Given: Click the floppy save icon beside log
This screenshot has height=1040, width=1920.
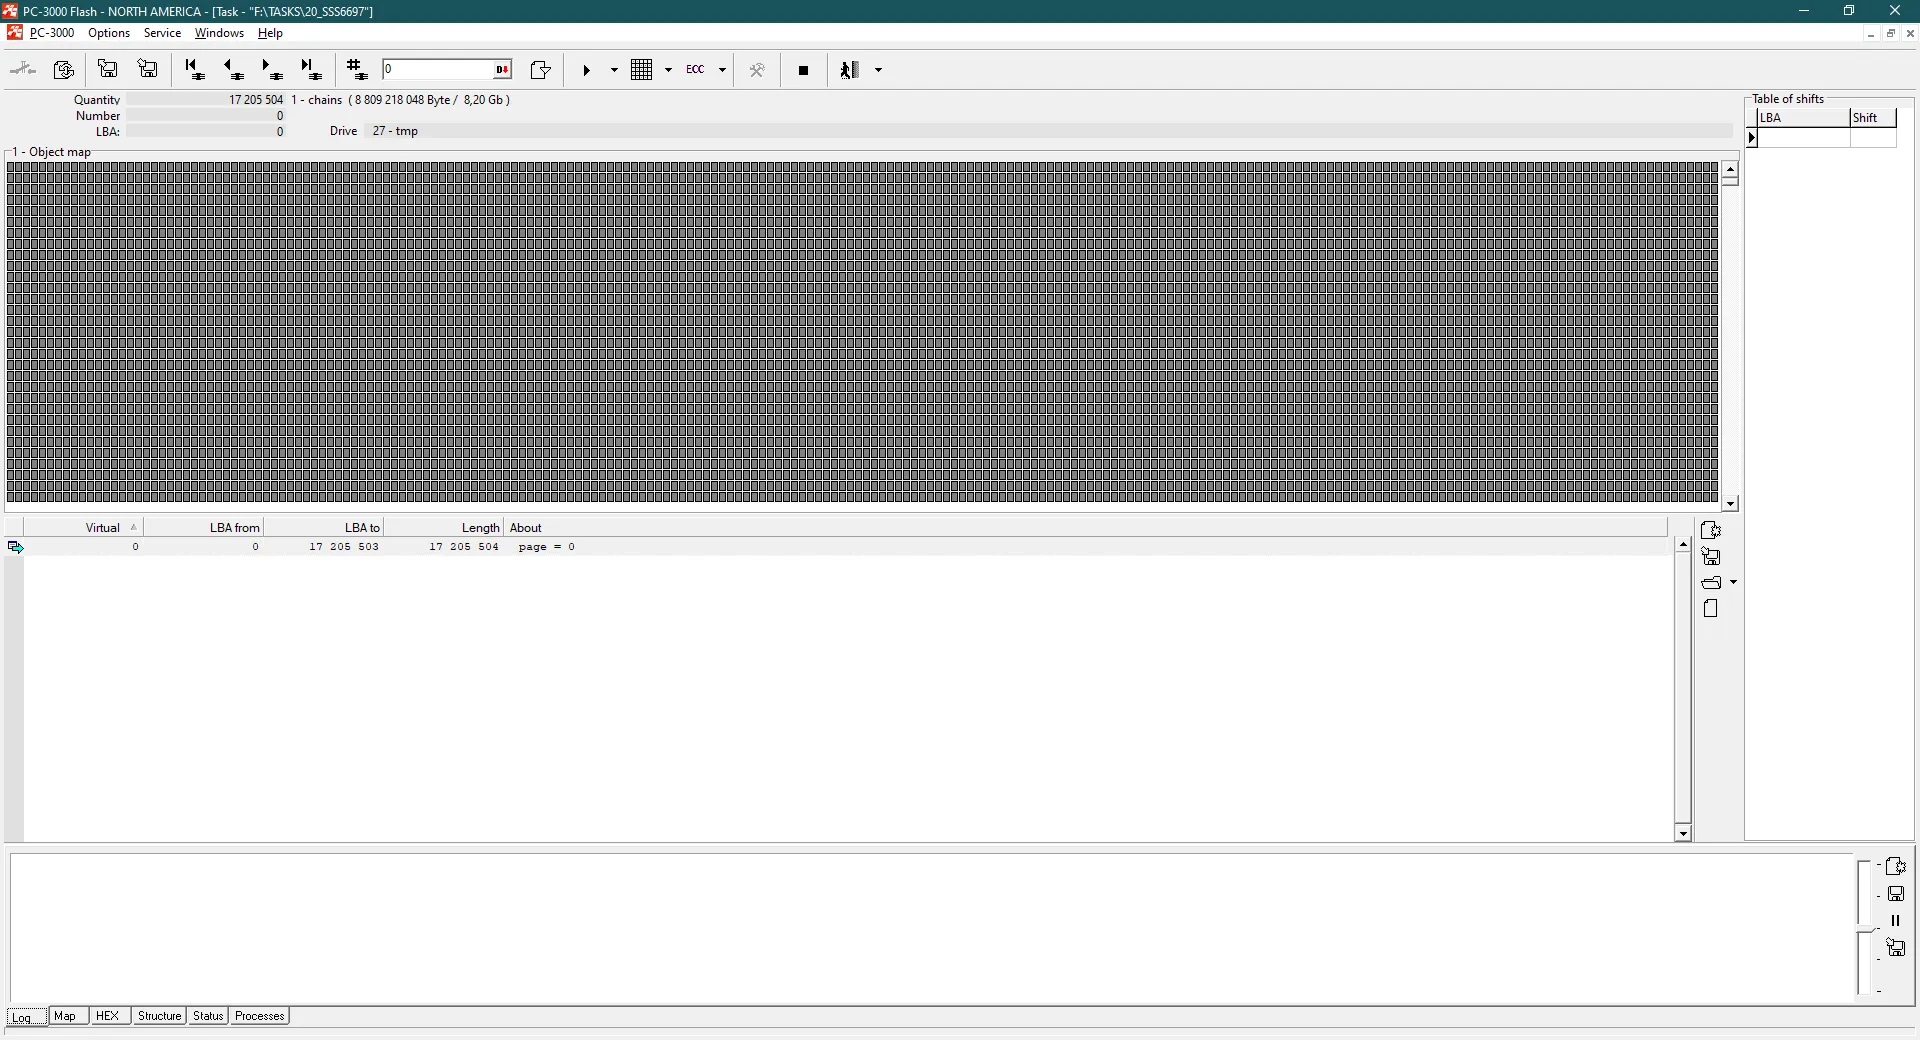Looking at the screenshot, I should click(x=1895, y=894).
